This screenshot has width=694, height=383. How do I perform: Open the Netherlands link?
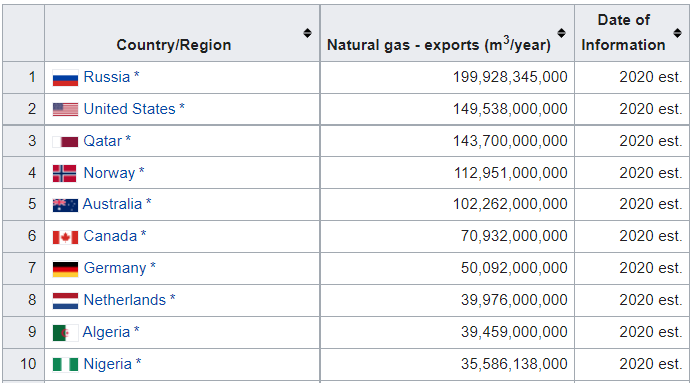tap(125, 300)
